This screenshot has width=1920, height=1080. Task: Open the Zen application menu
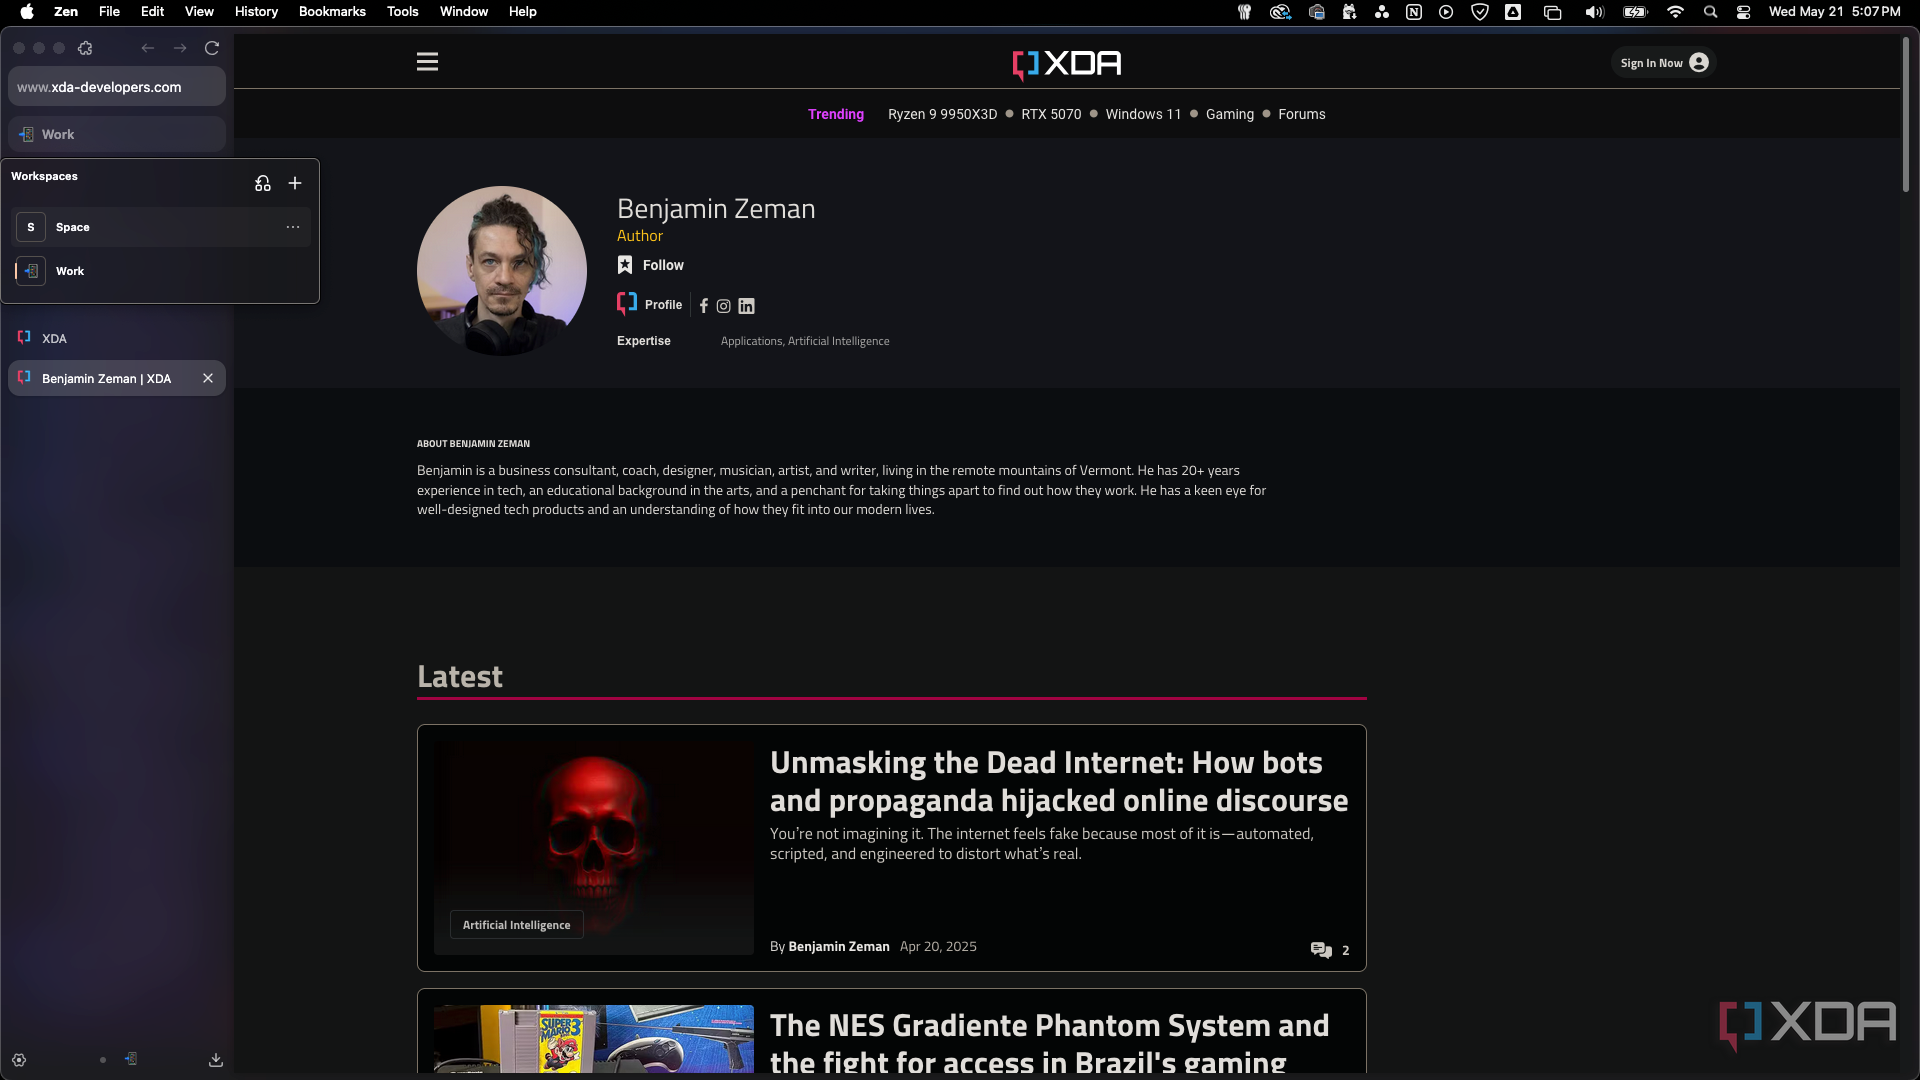pos(66,12)
